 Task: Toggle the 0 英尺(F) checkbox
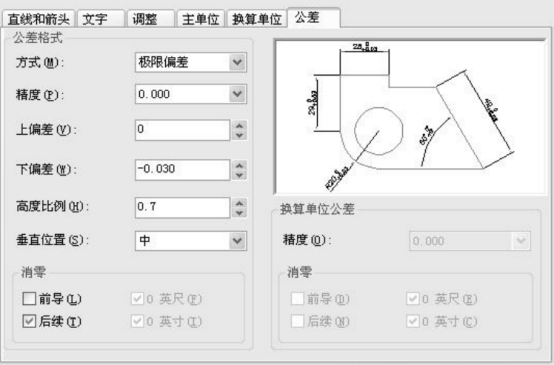click(x=137, y=299)
